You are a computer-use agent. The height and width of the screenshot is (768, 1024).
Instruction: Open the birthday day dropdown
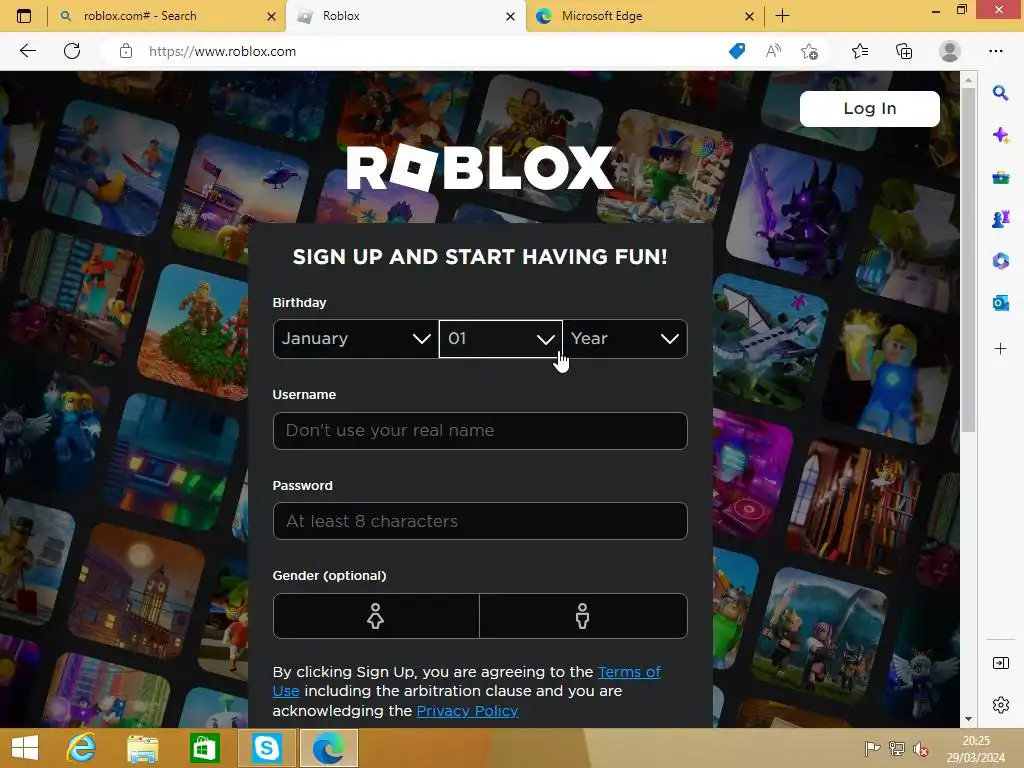[x=501, y=338]
